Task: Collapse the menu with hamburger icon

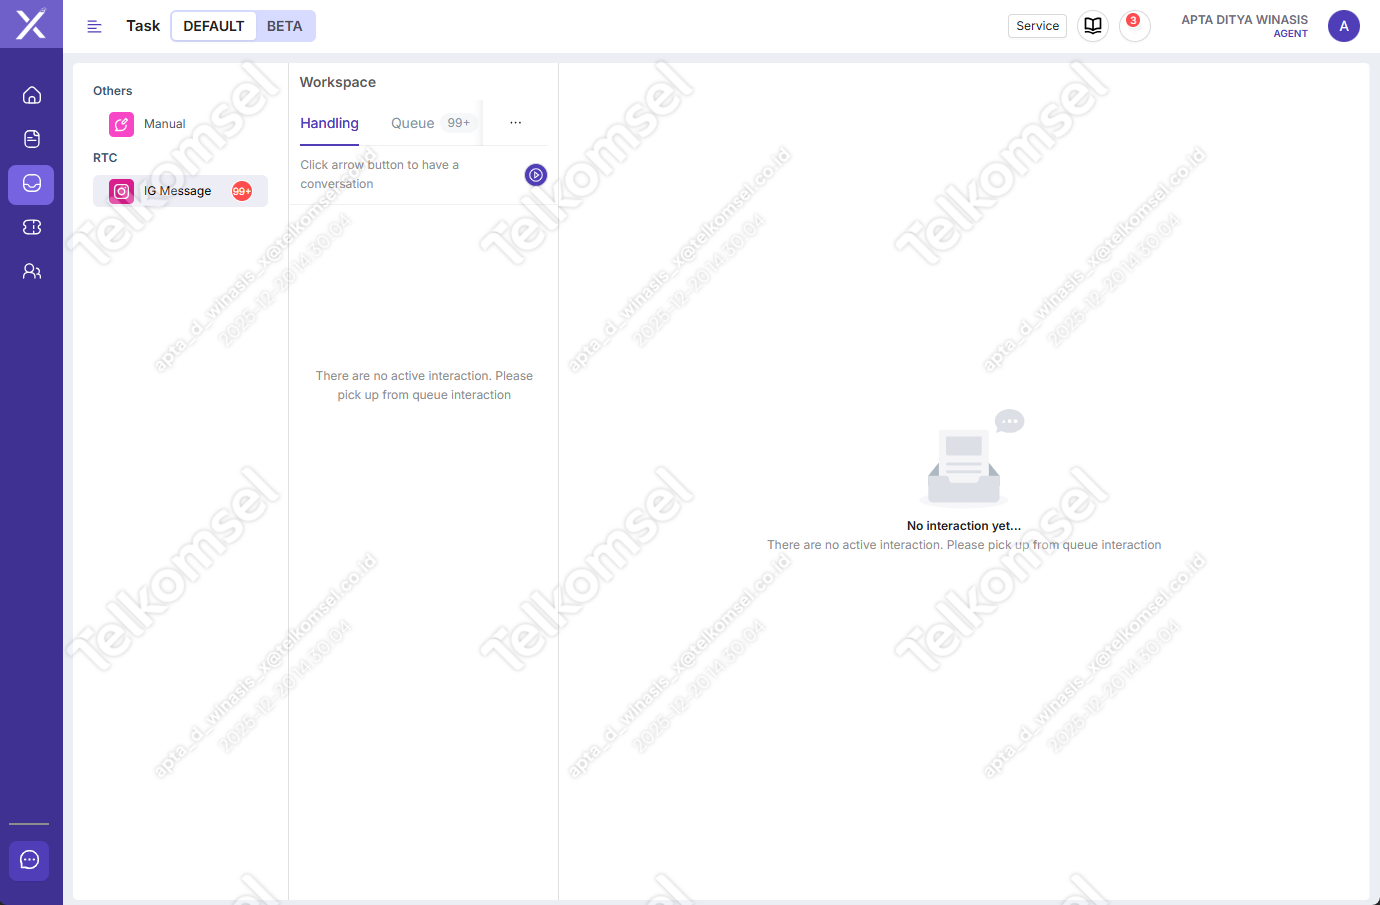Action: [x=94, y=27]
